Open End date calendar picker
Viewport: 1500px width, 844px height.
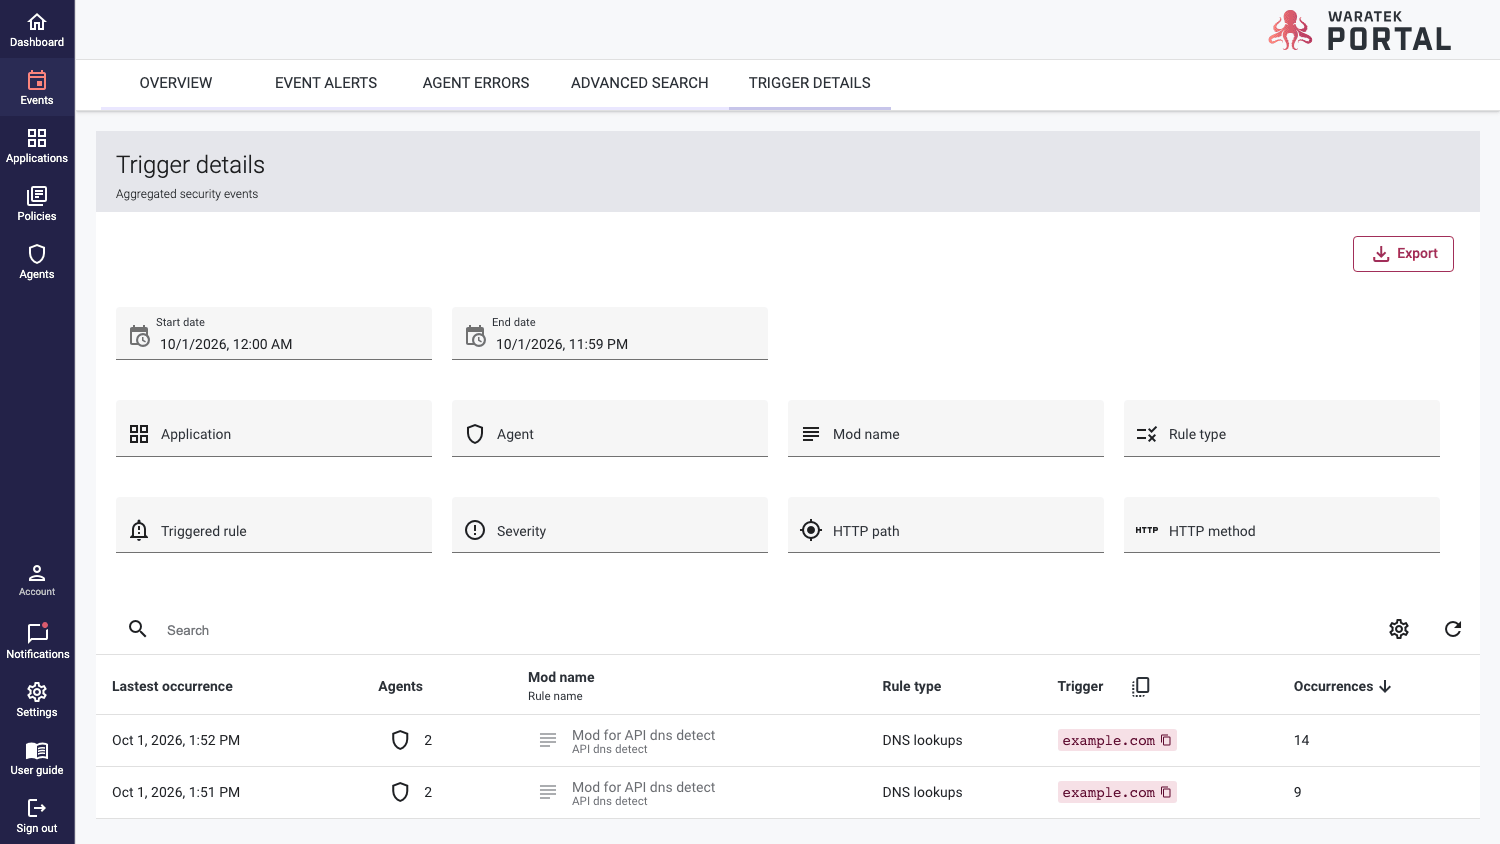476,336
